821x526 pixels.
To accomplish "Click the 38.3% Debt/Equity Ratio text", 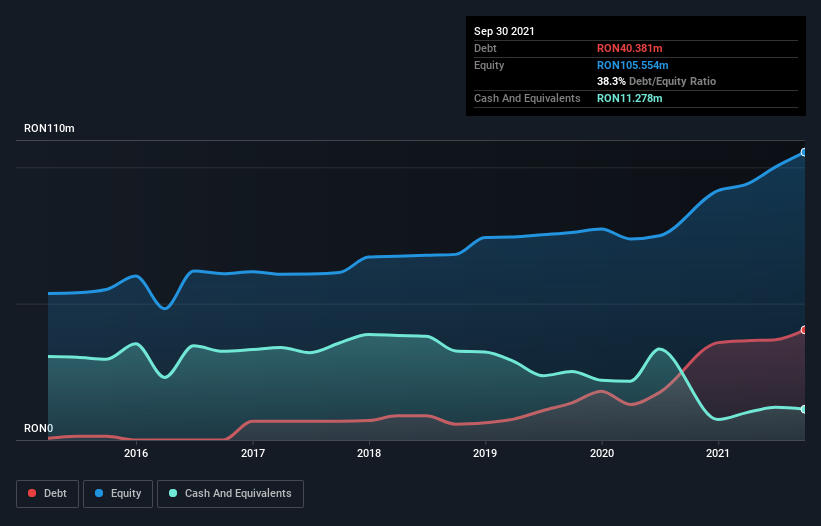I will [x=657, y=81].
